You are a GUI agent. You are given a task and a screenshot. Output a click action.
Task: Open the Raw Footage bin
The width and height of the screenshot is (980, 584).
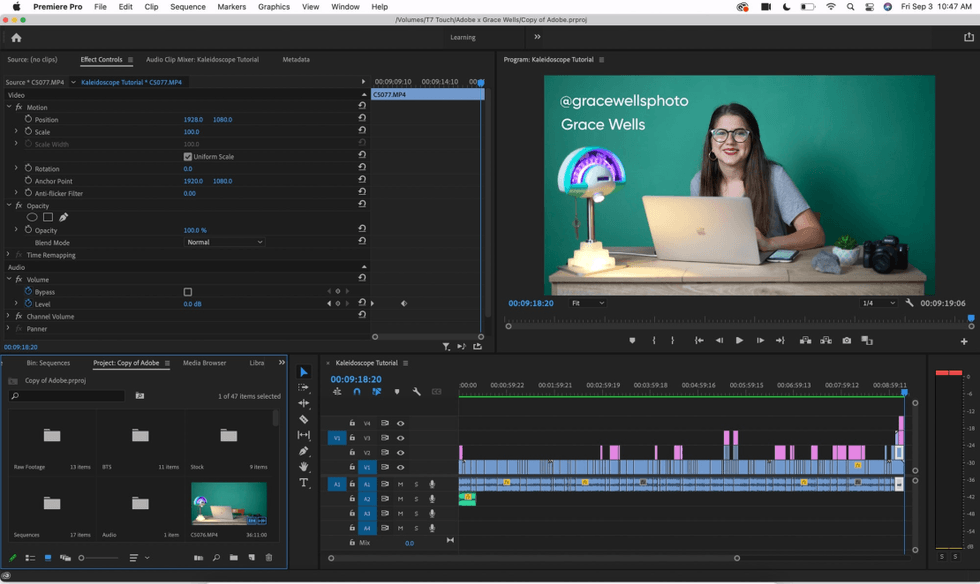click(x=52, y=435)
